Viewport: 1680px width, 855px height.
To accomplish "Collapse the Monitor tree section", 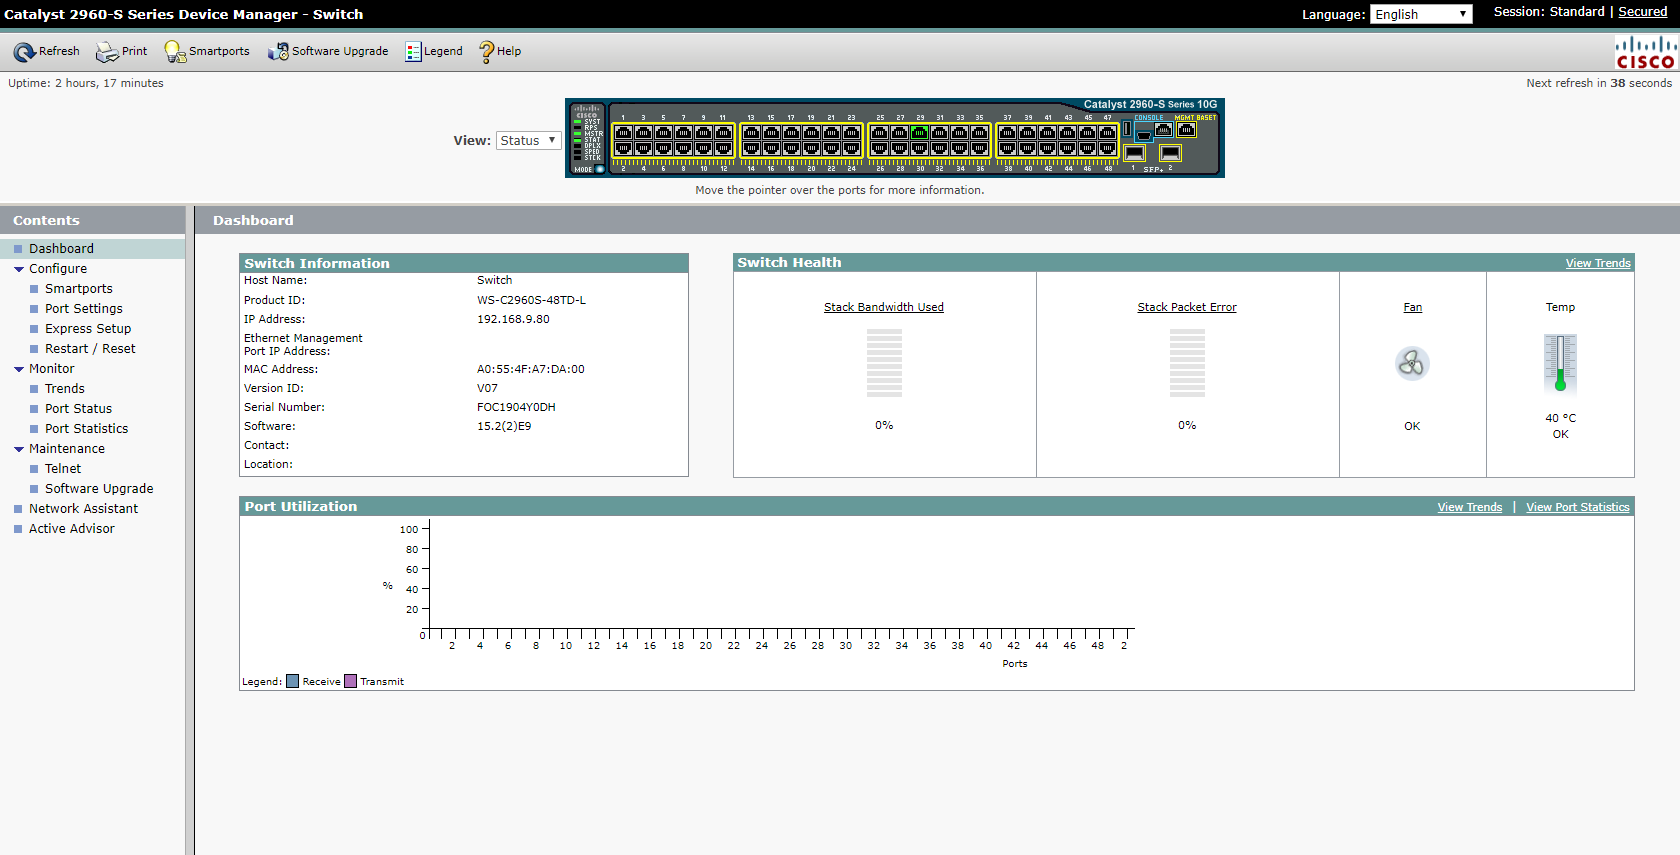I will [19, 369].
